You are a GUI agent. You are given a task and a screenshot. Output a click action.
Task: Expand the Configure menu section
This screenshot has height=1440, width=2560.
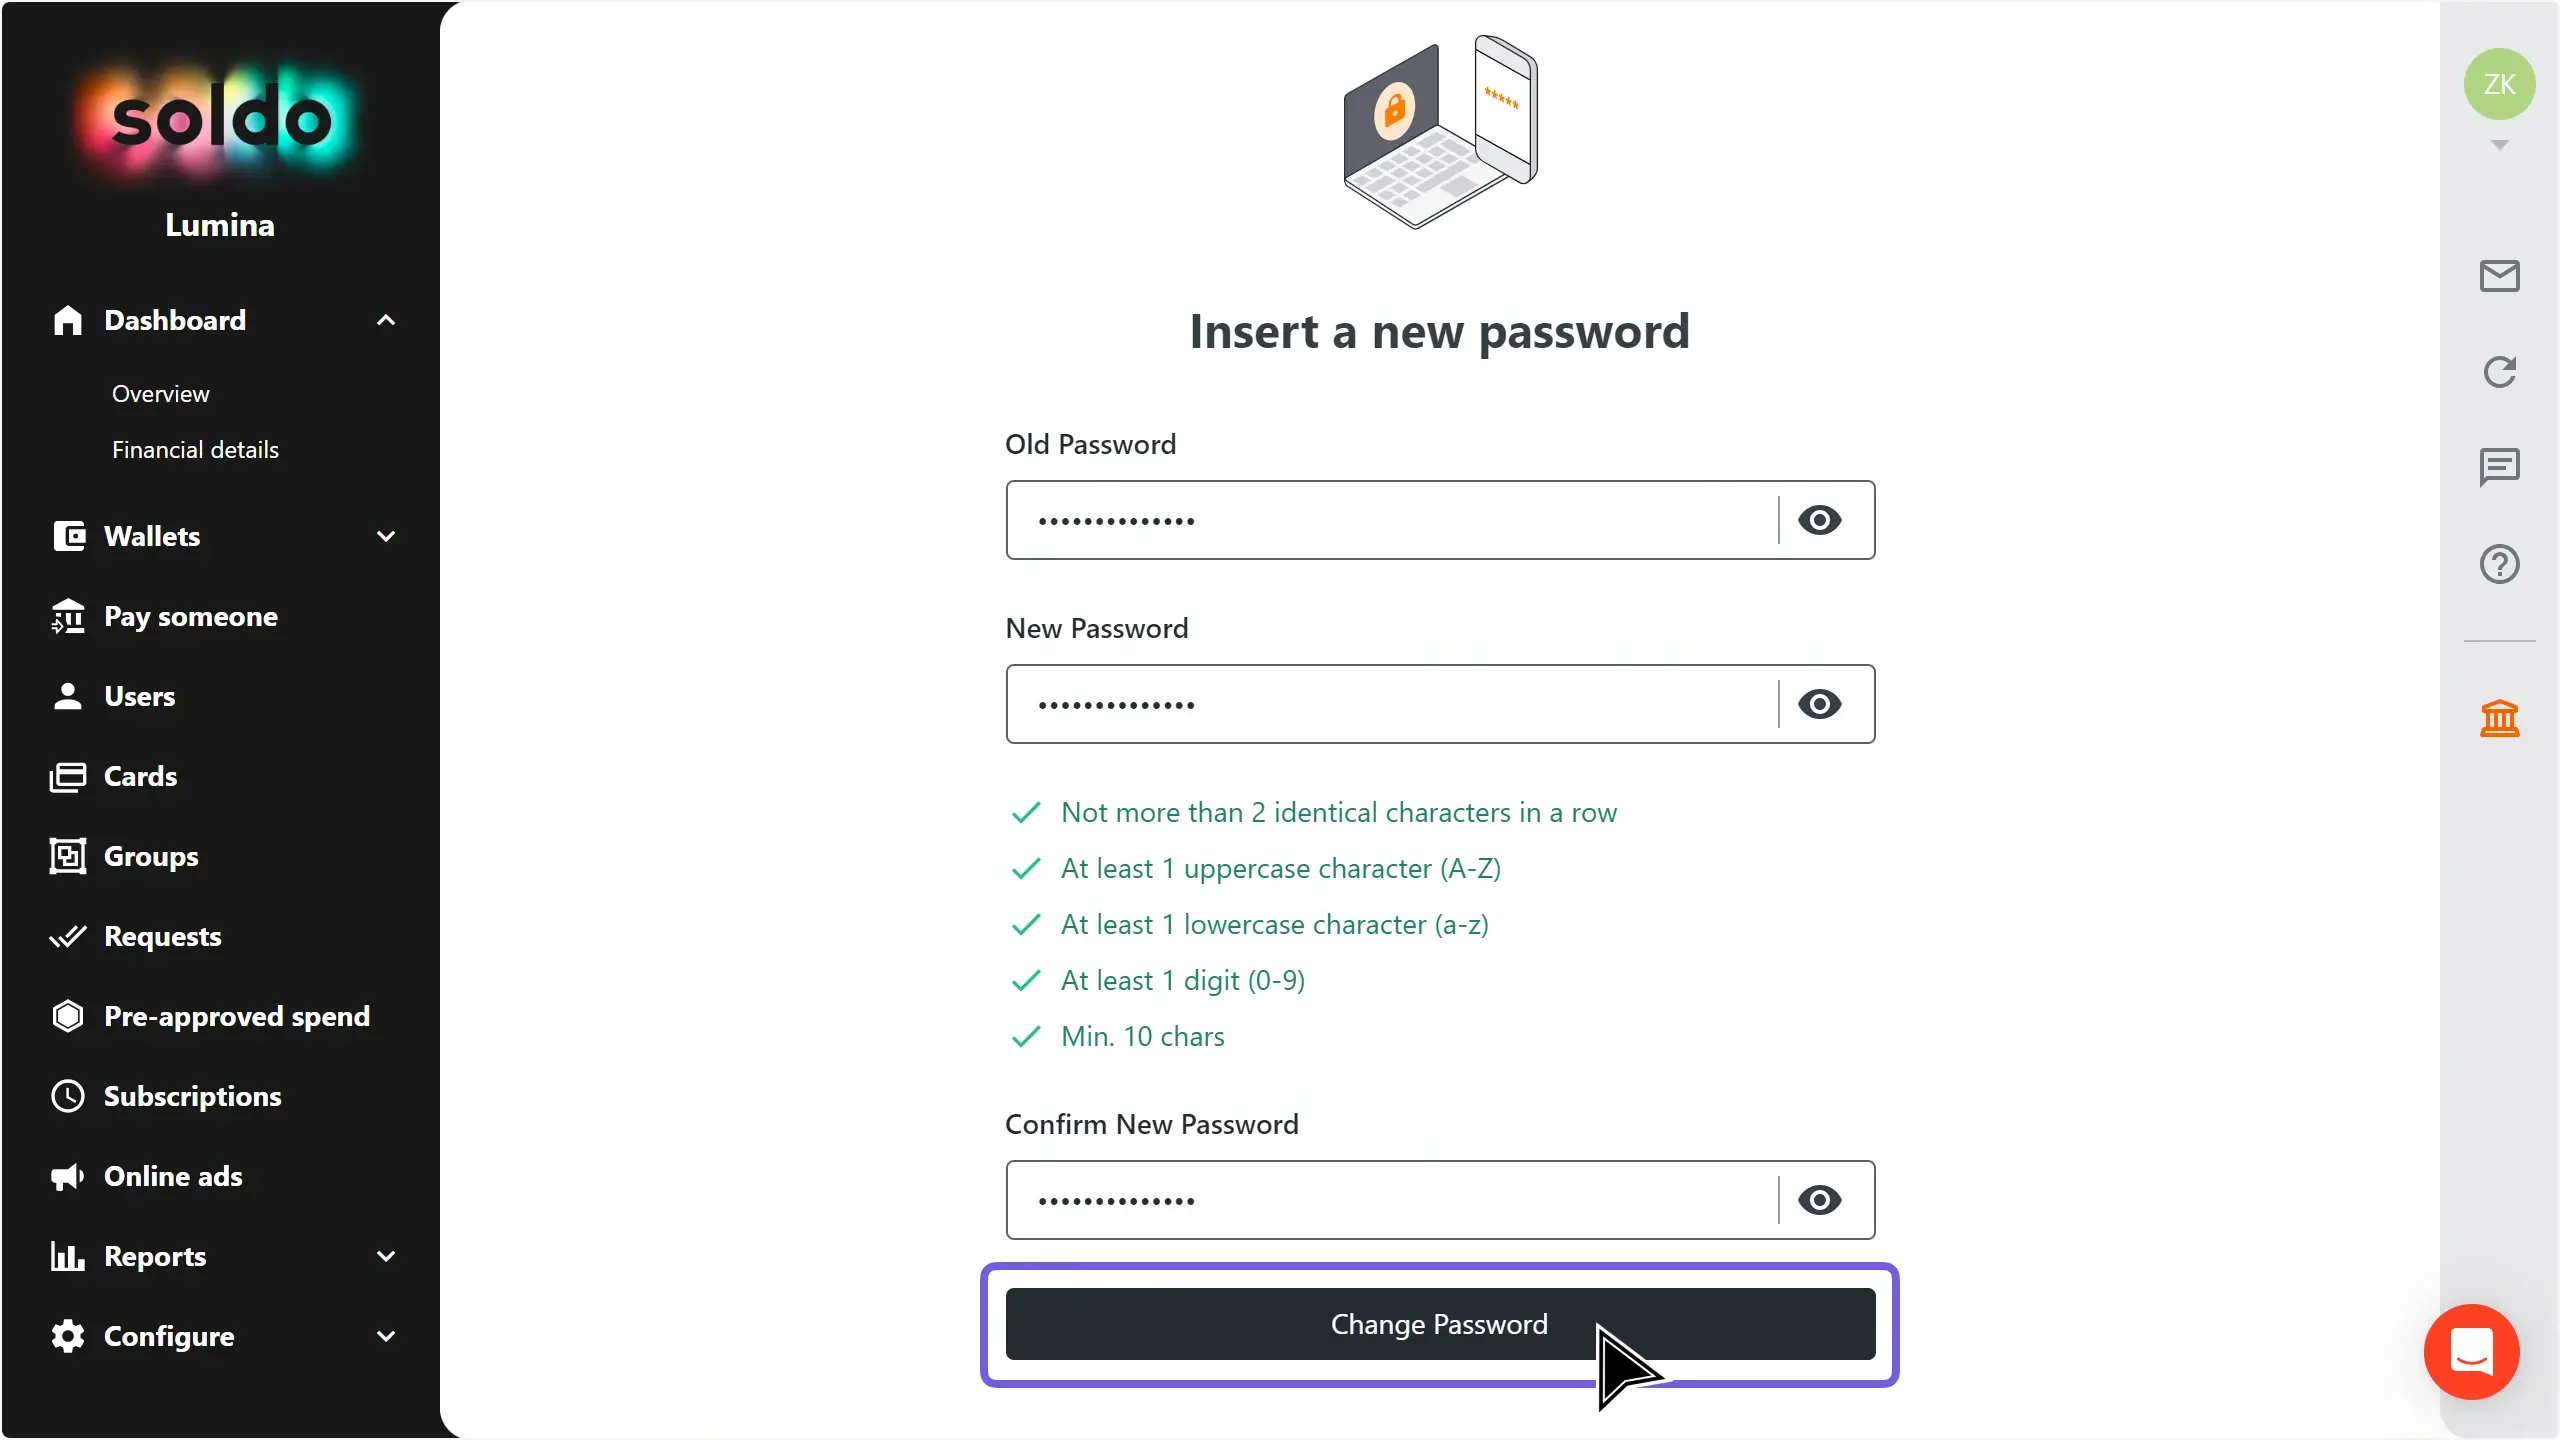click(x=386, y=1336)
